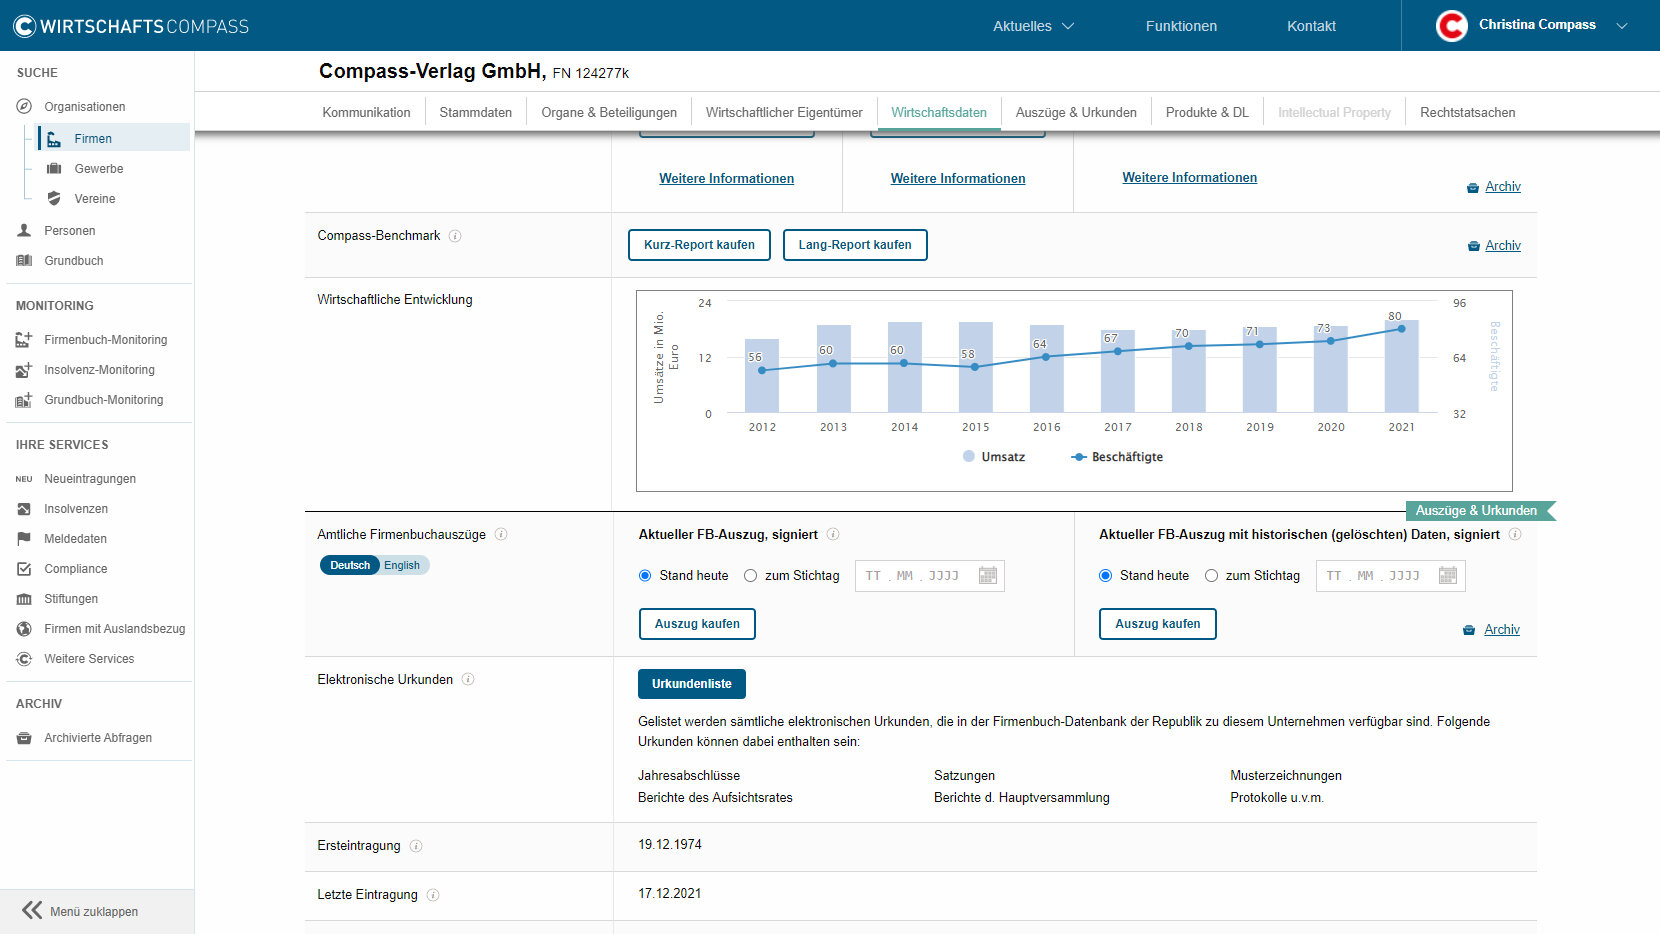1660x934 pixels.
Task: Click the Personen person icon
Action: click(24, 231)
